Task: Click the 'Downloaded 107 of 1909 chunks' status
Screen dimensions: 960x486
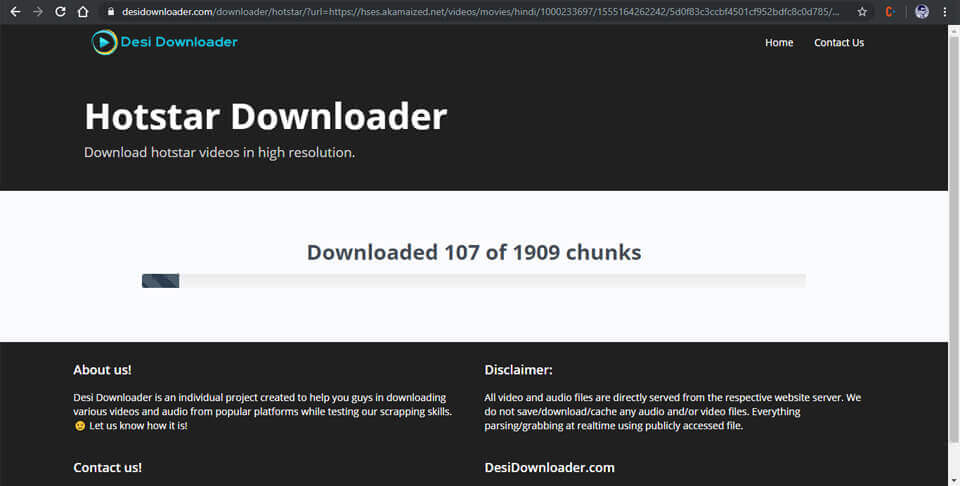Action: (x=474, y=252)
